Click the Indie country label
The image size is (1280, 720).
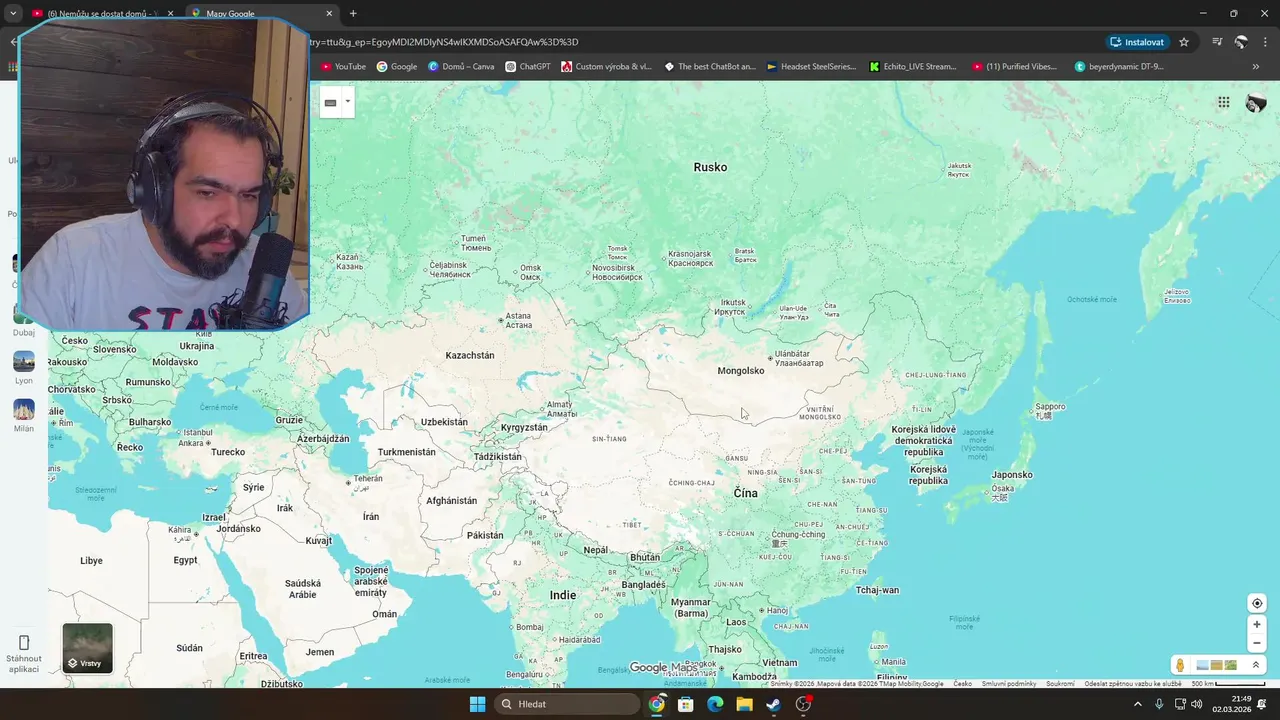tap(563, 595)
